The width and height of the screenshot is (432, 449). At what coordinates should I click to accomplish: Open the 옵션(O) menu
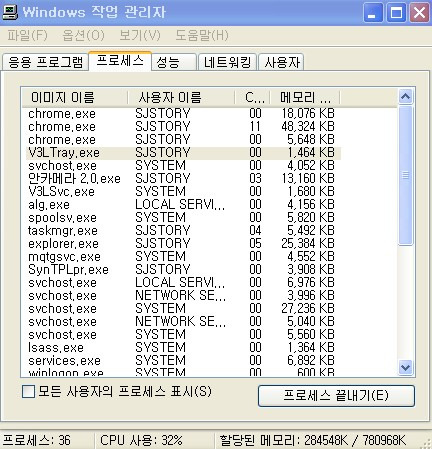pyautogui.click(x=83, y=35)
